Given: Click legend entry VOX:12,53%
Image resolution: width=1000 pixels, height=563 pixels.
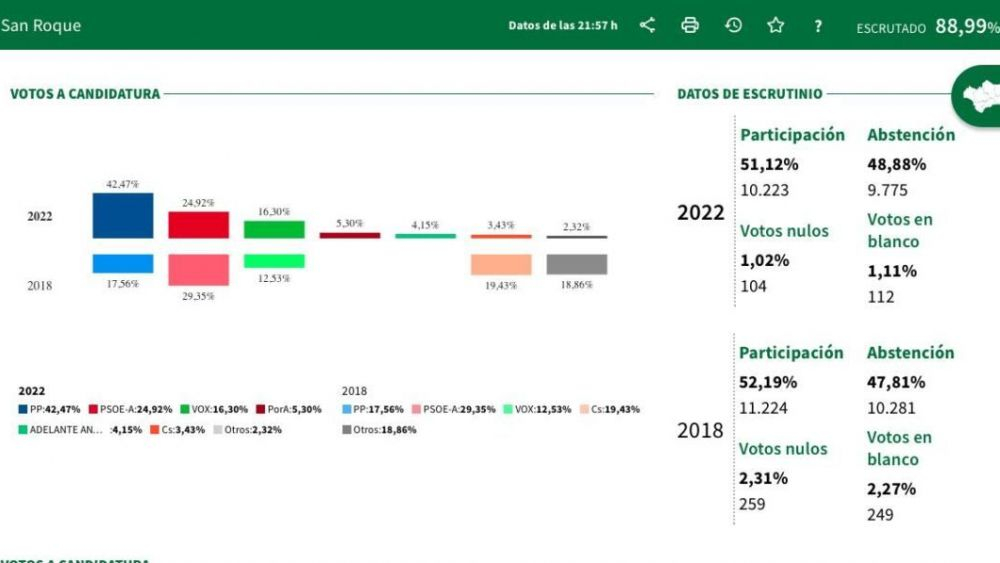Looking at the screenshot, I should click(538, 409).
